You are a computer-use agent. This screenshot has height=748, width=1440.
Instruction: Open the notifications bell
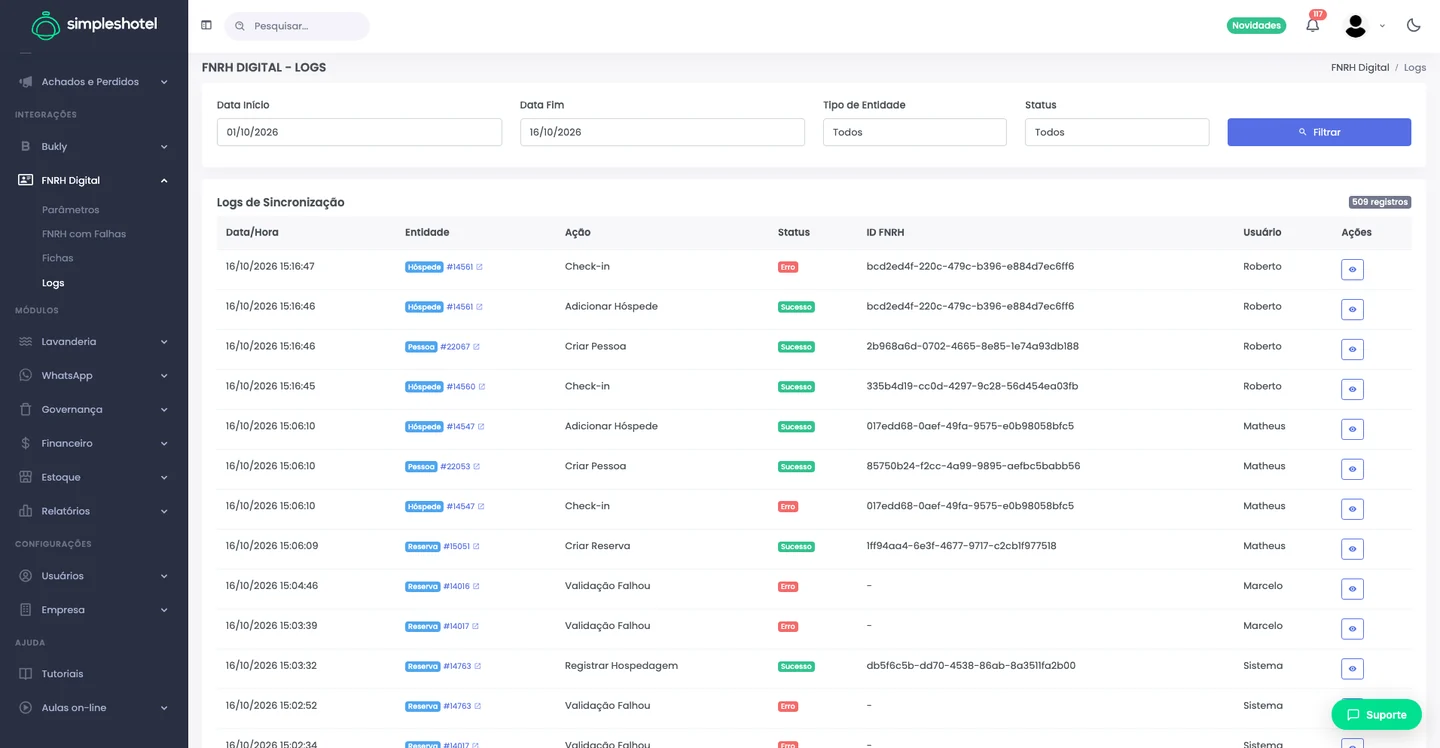point(1313,25)
